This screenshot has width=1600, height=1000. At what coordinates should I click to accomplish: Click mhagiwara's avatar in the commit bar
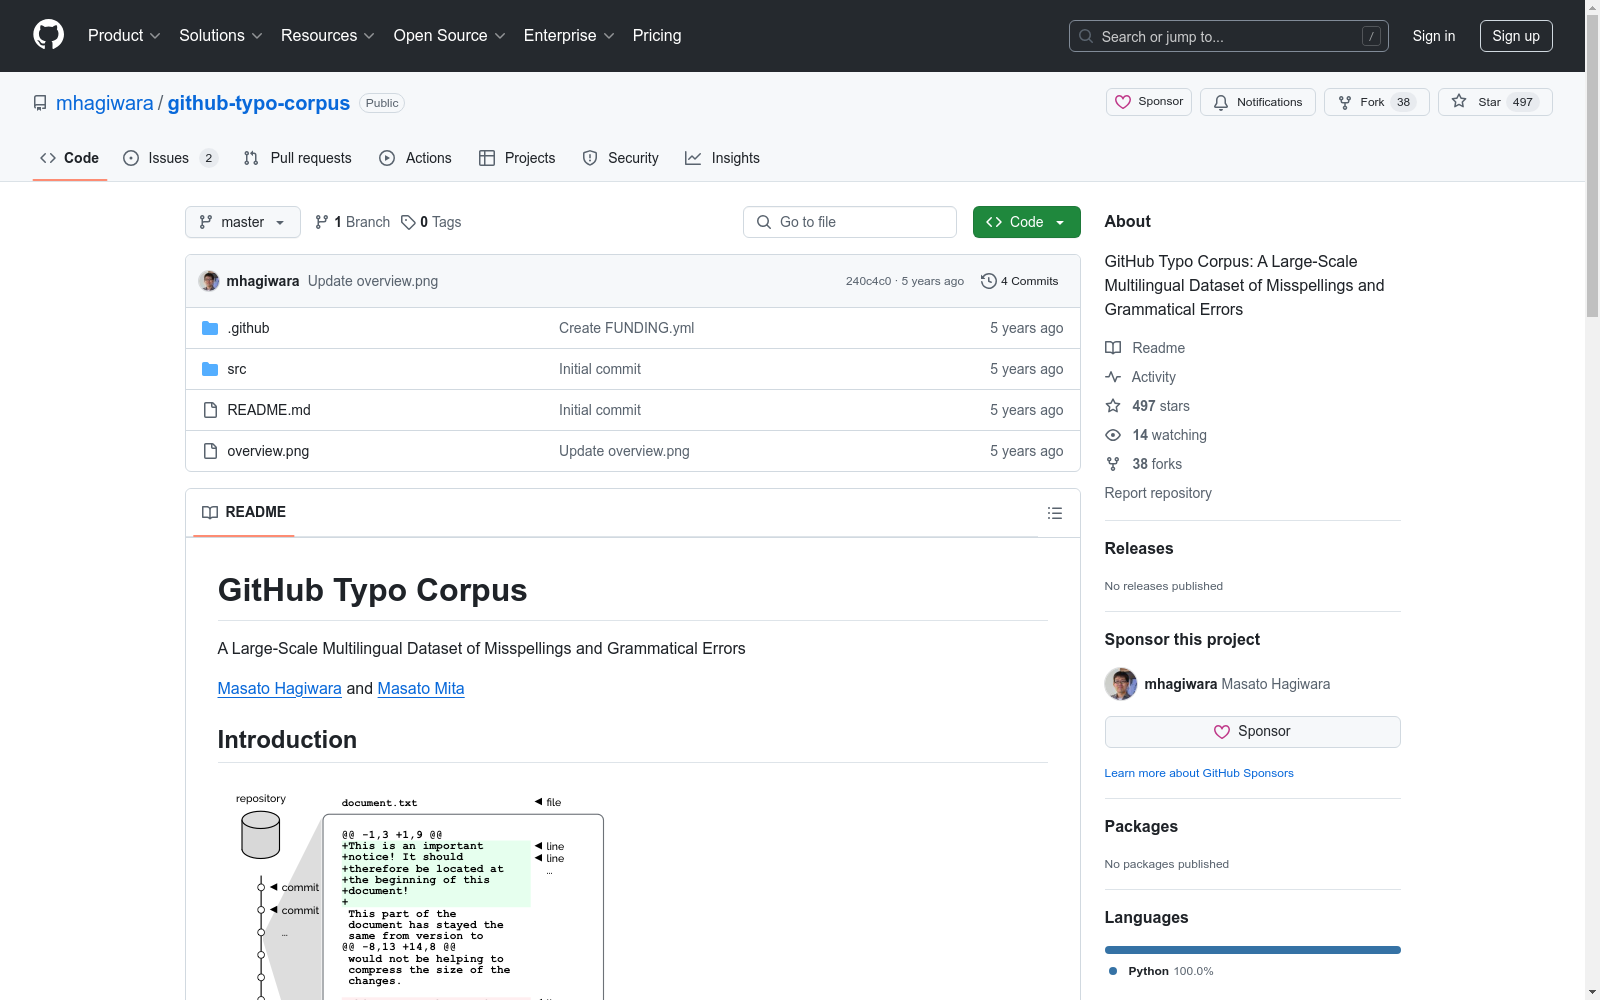coord(209,281)
